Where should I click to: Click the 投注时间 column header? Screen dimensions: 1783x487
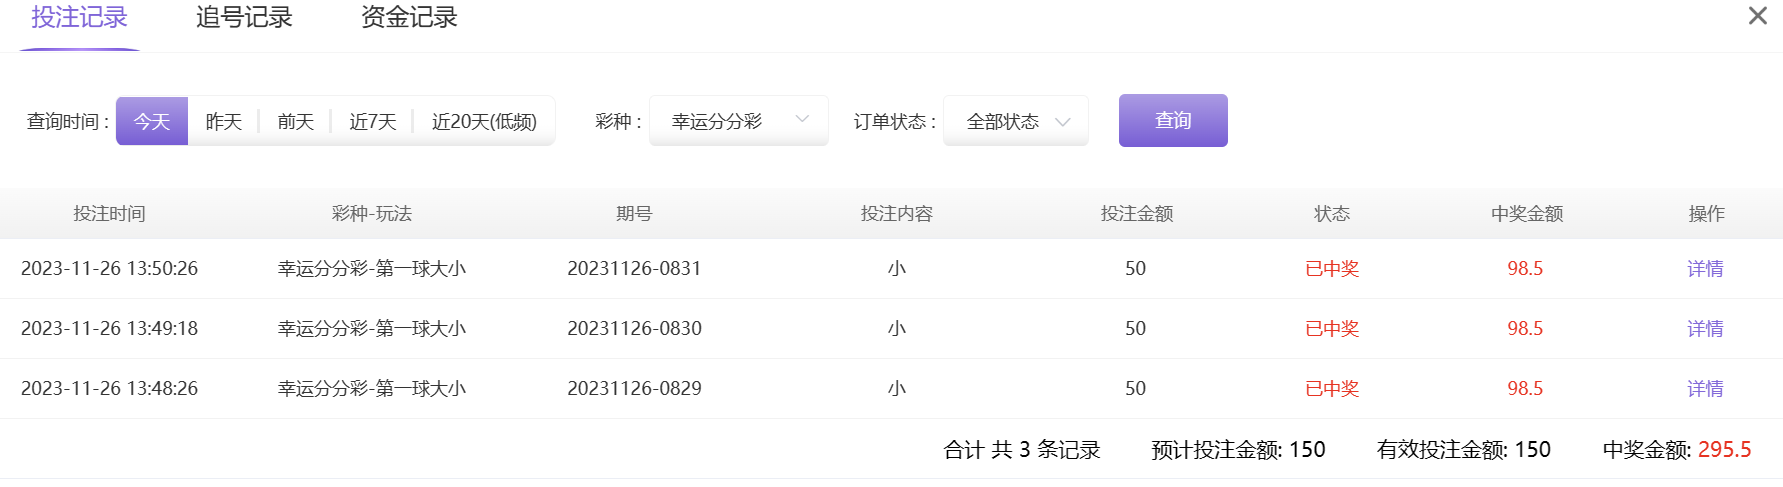click(x=110, y=213)
